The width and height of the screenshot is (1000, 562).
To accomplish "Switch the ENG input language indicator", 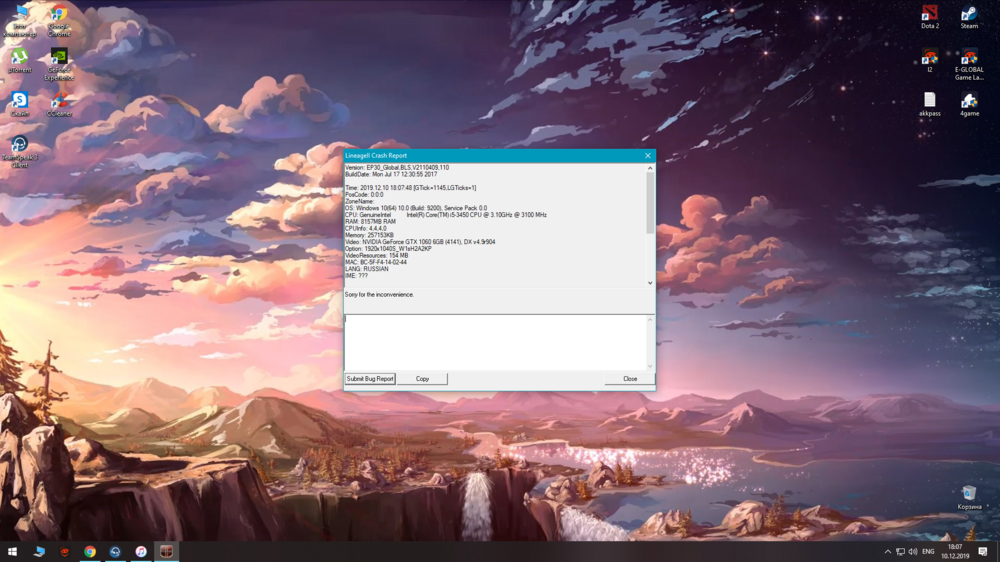I will 927,551.
